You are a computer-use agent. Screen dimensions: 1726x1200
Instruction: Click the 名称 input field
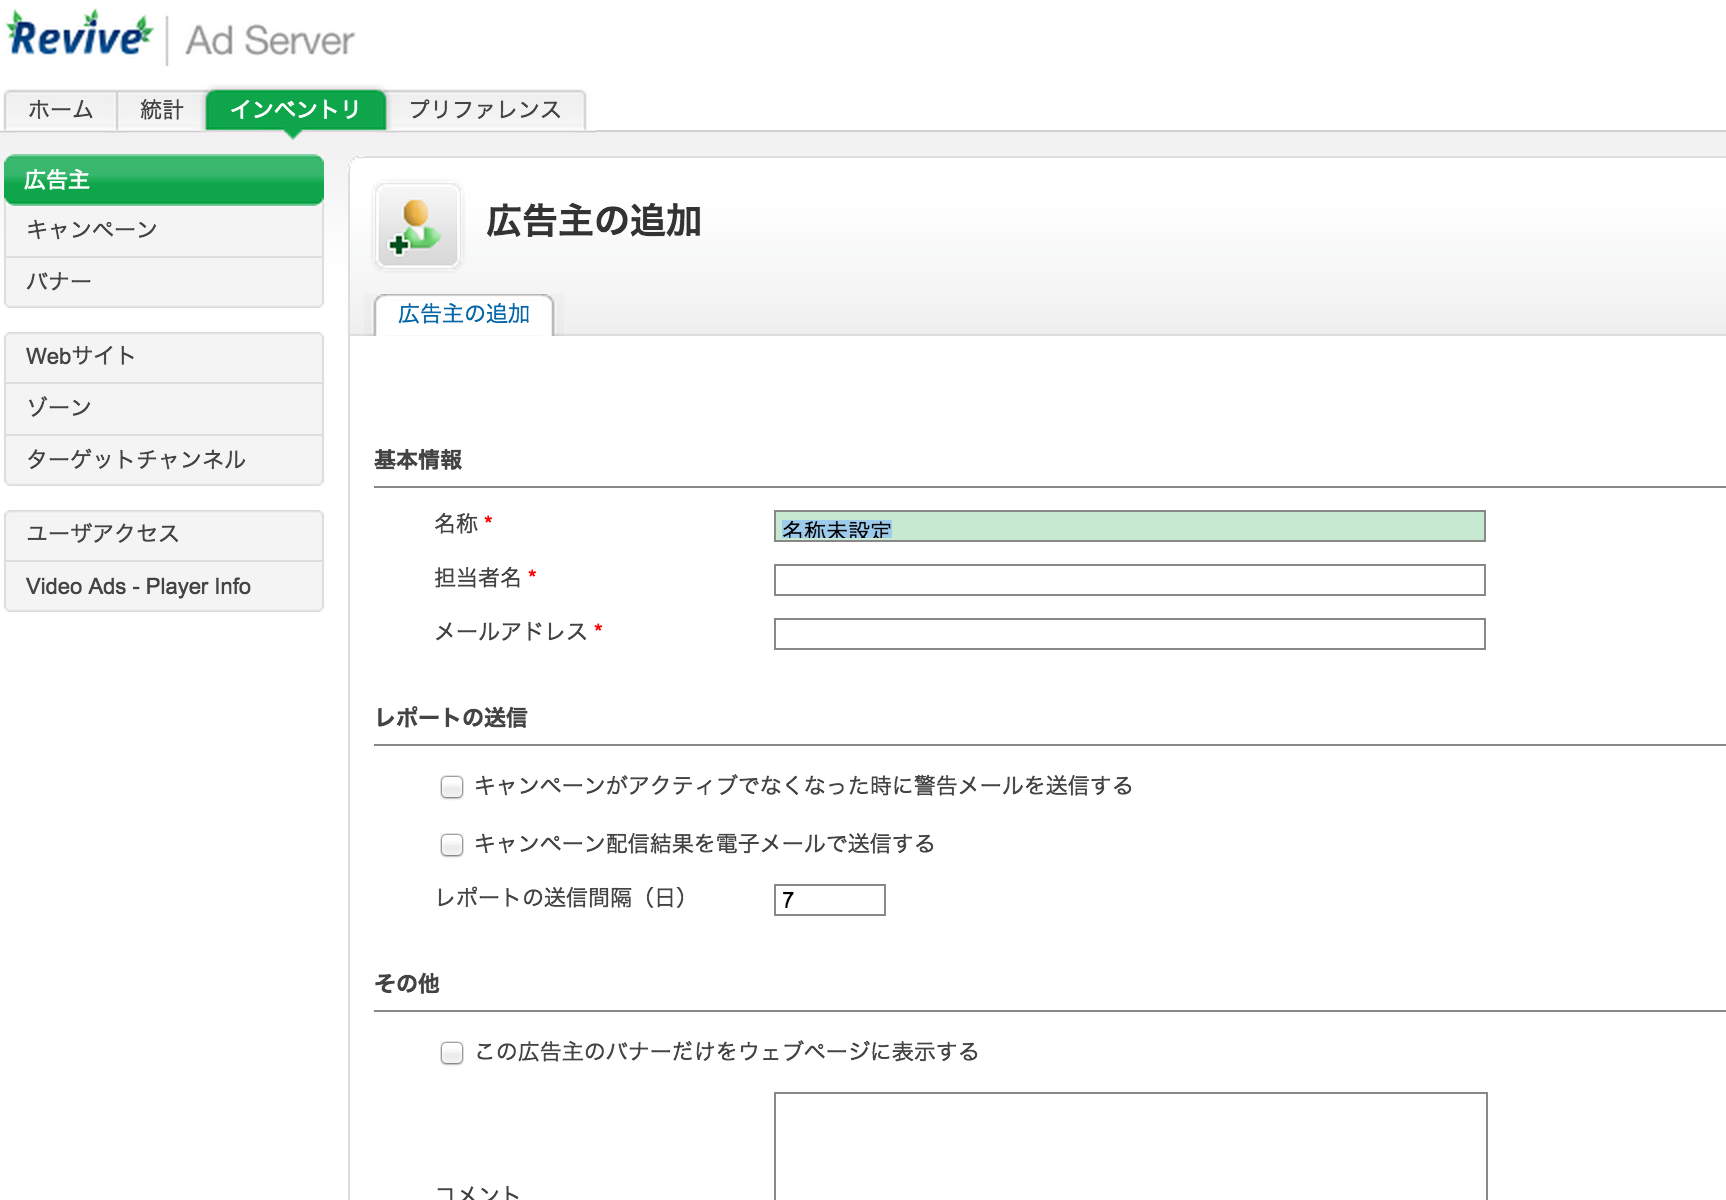pyautogui.click(x=1128, y=526)
